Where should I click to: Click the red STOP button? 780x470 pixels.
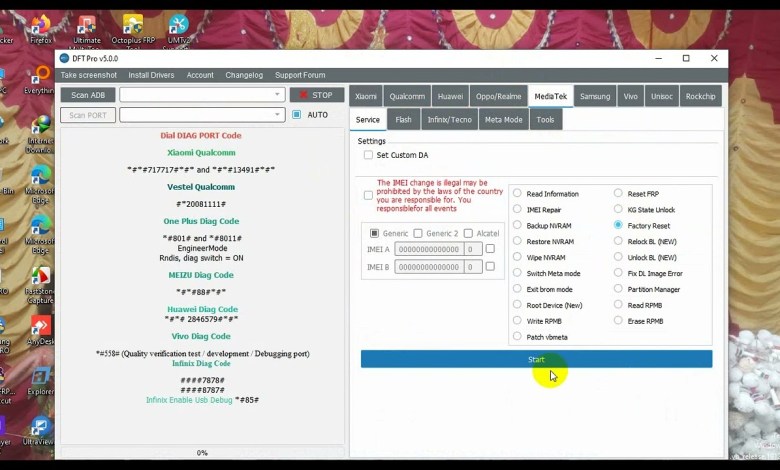click(316, 95)
